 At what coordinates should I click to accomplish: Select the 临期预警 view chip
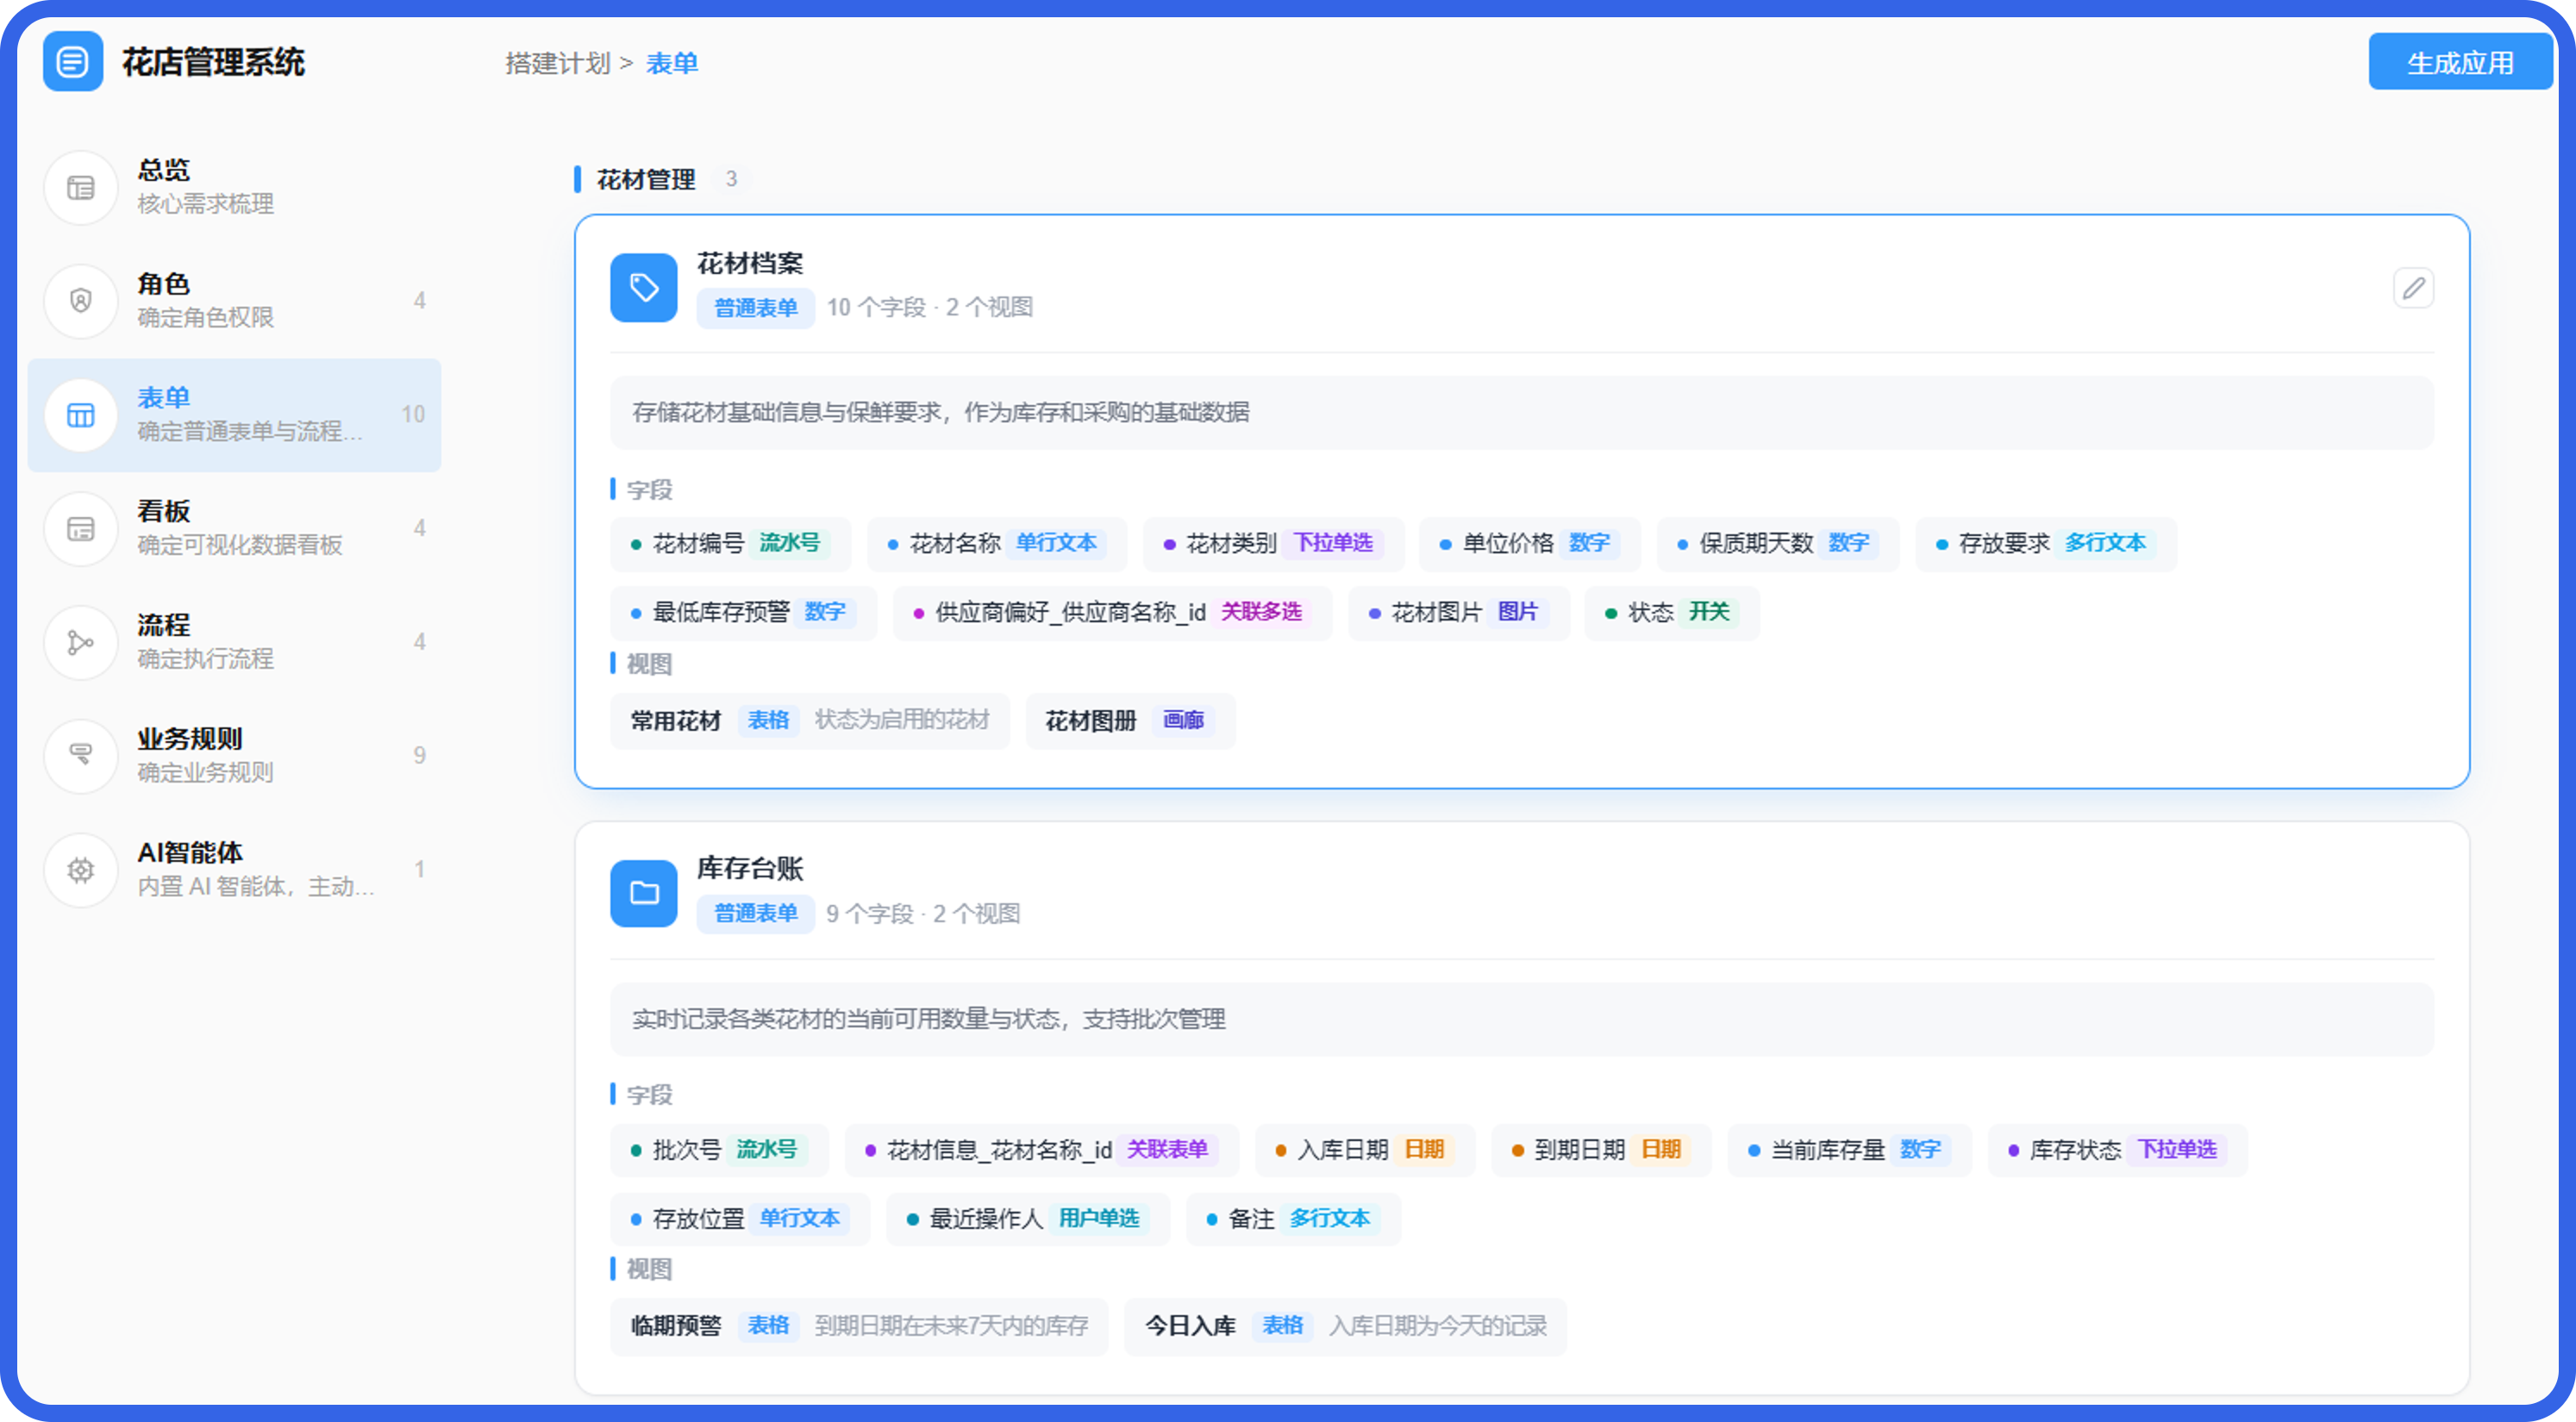pyautogui.click(x=859, y=1326)
